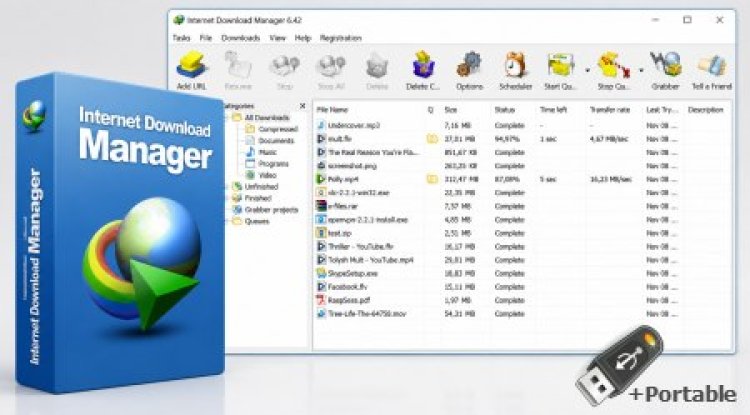The image size is (750, 415).
Task: Select the a-files.rar download
Action: (x=342, y=206)
